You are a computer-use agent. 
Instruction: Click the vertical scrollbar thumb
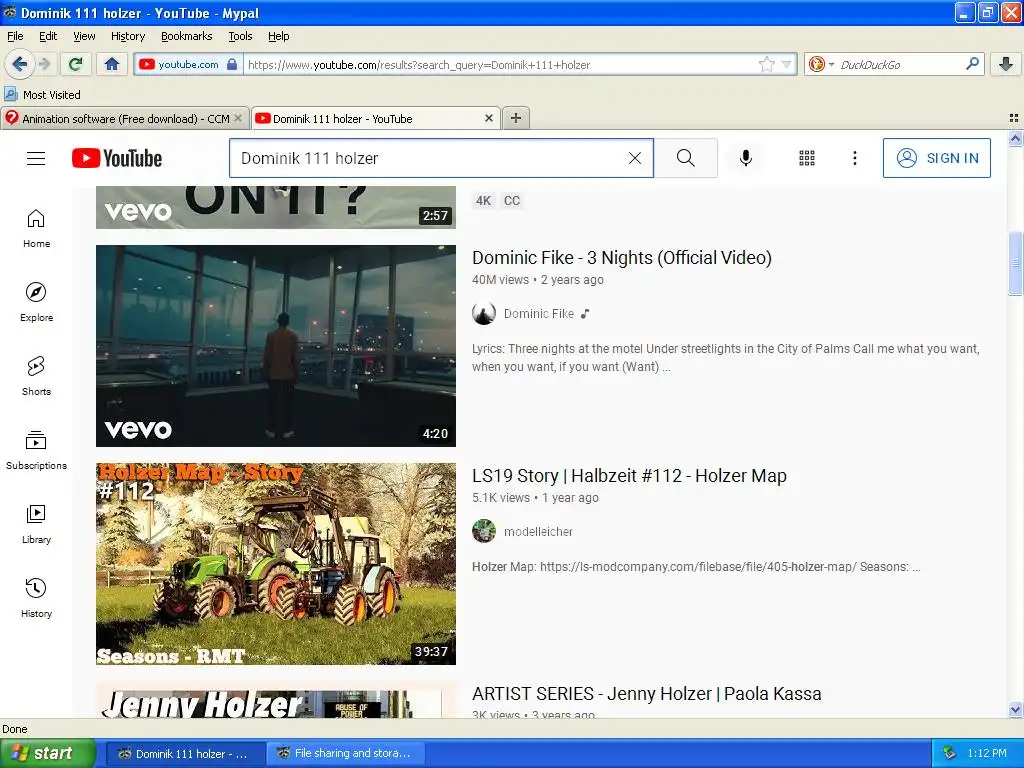point(1015,263)
